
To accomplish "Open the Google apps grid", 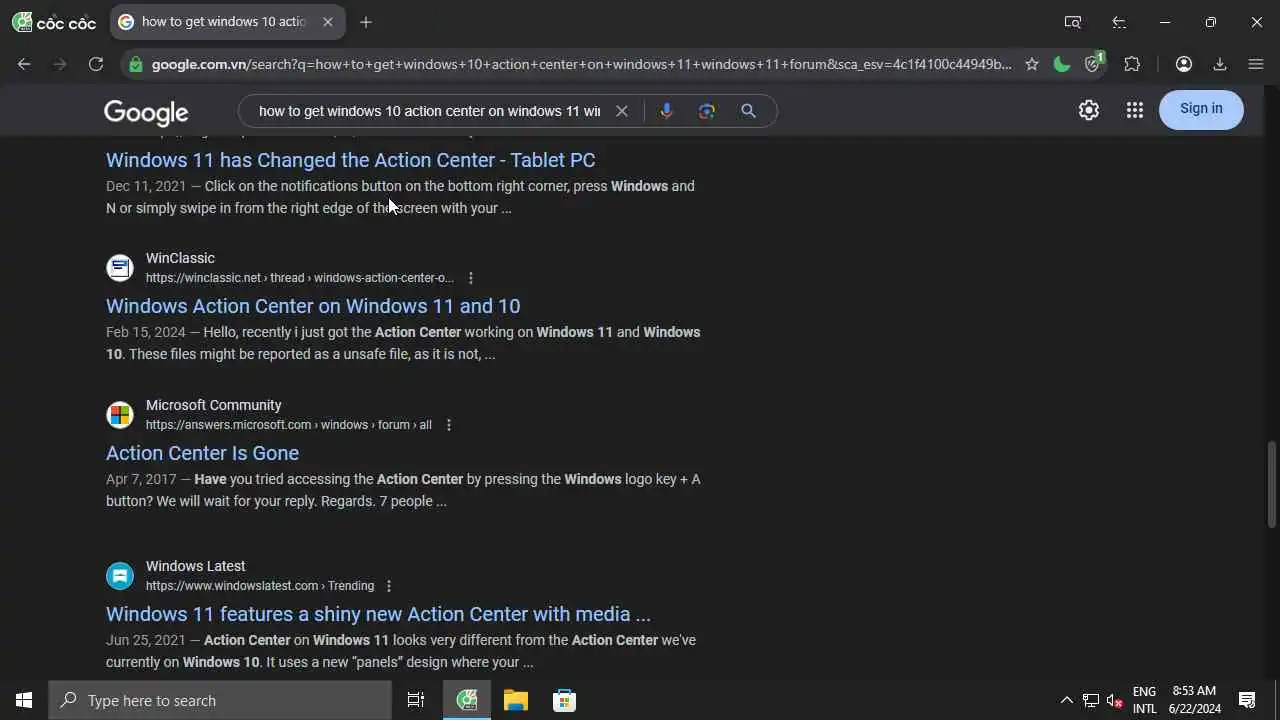I will pyautogui.click(x=1134, y=110).
